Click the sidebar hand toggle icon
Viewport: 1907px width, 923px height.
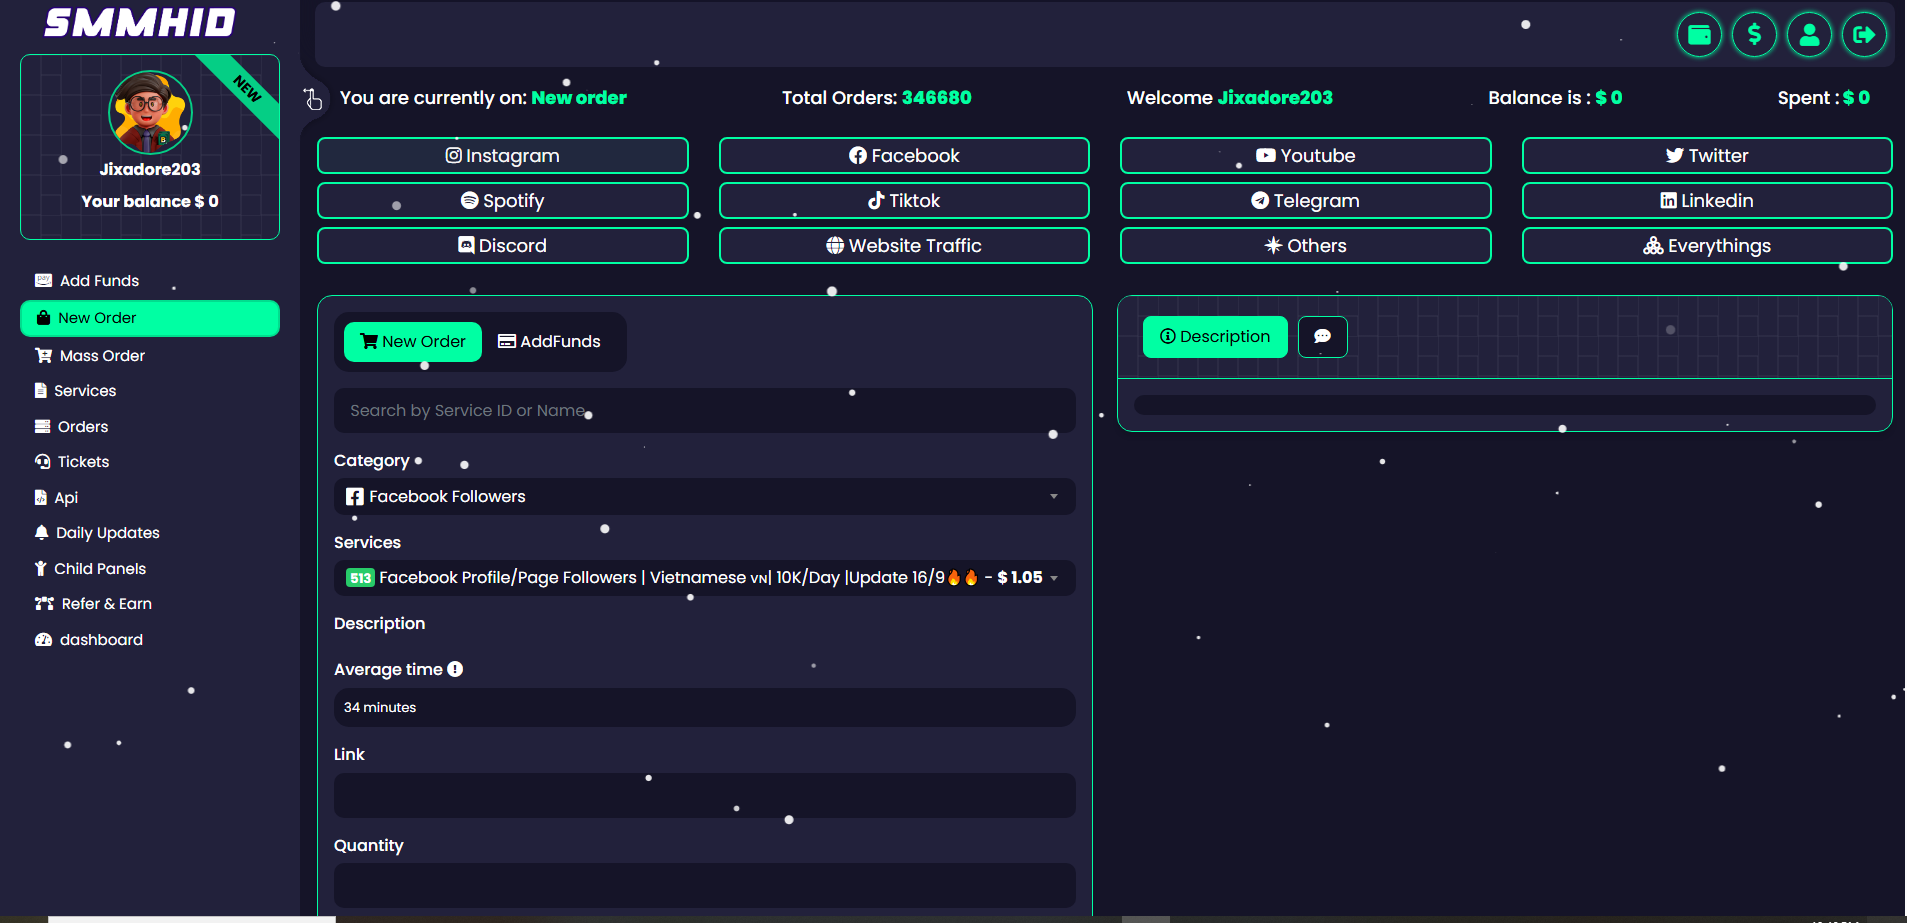(x=313, y=98)
